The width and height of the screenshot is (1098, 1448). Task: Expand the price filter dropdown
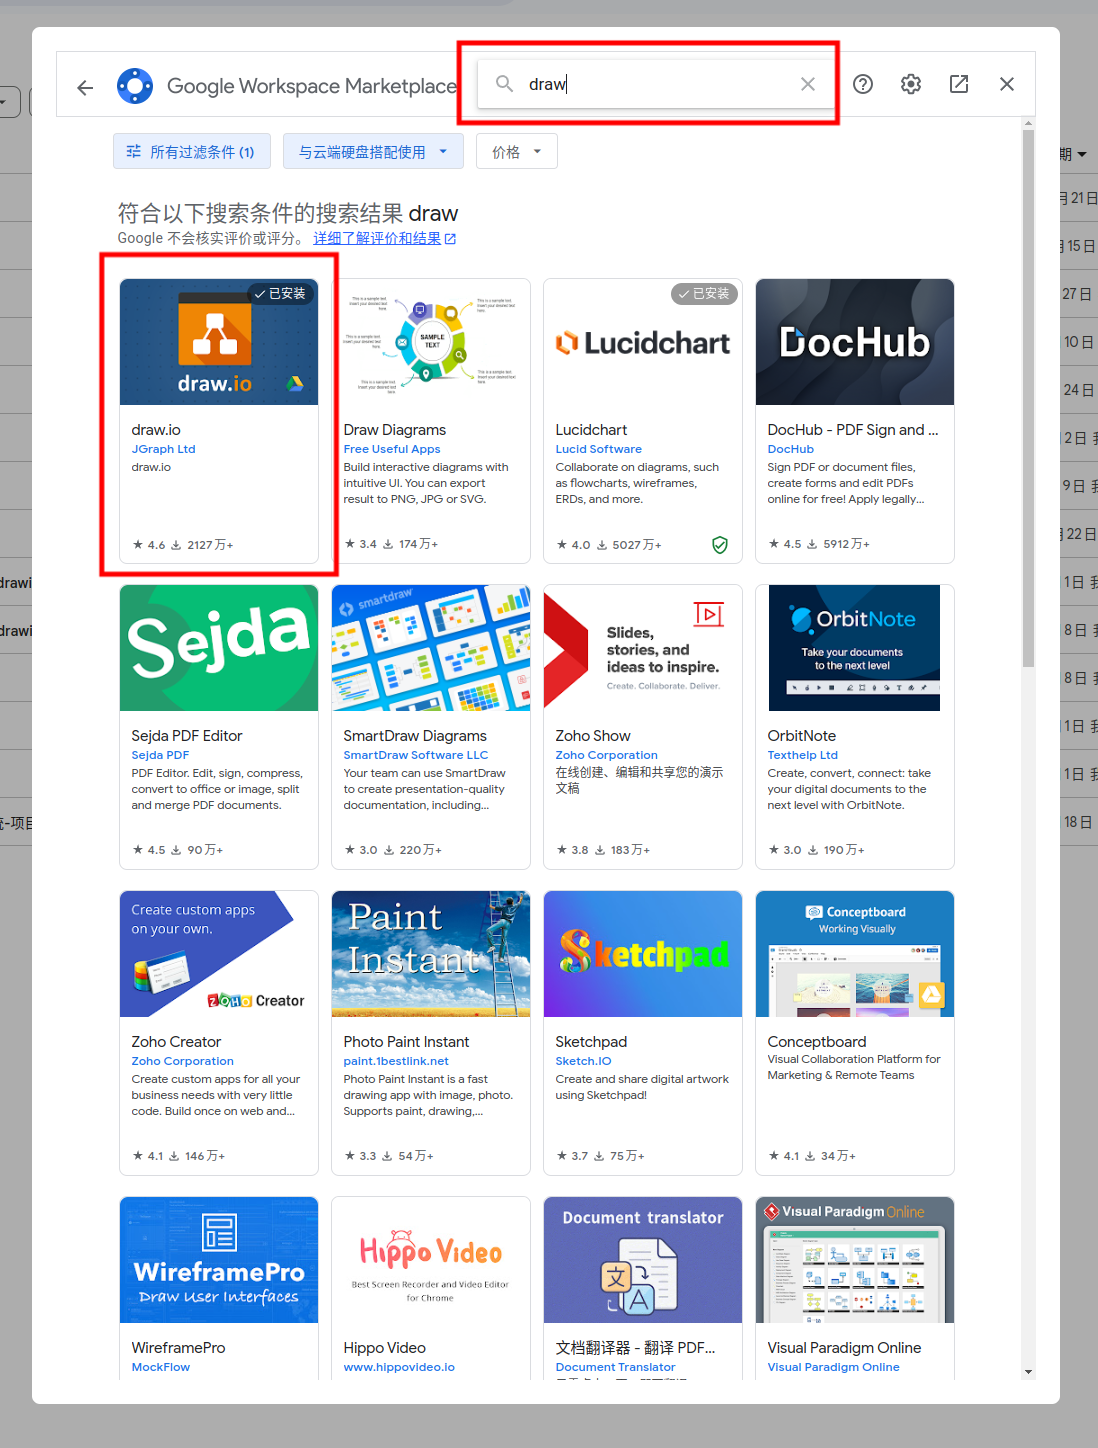tap(517, 152)
